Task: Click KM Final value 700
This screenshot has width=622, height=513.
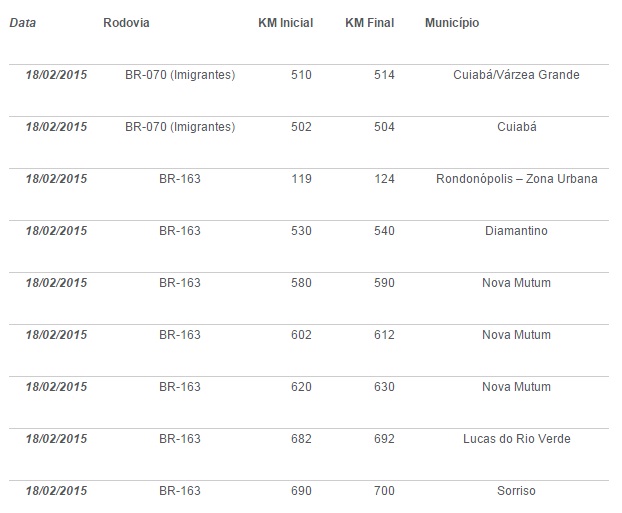Action: click(384, 491)
